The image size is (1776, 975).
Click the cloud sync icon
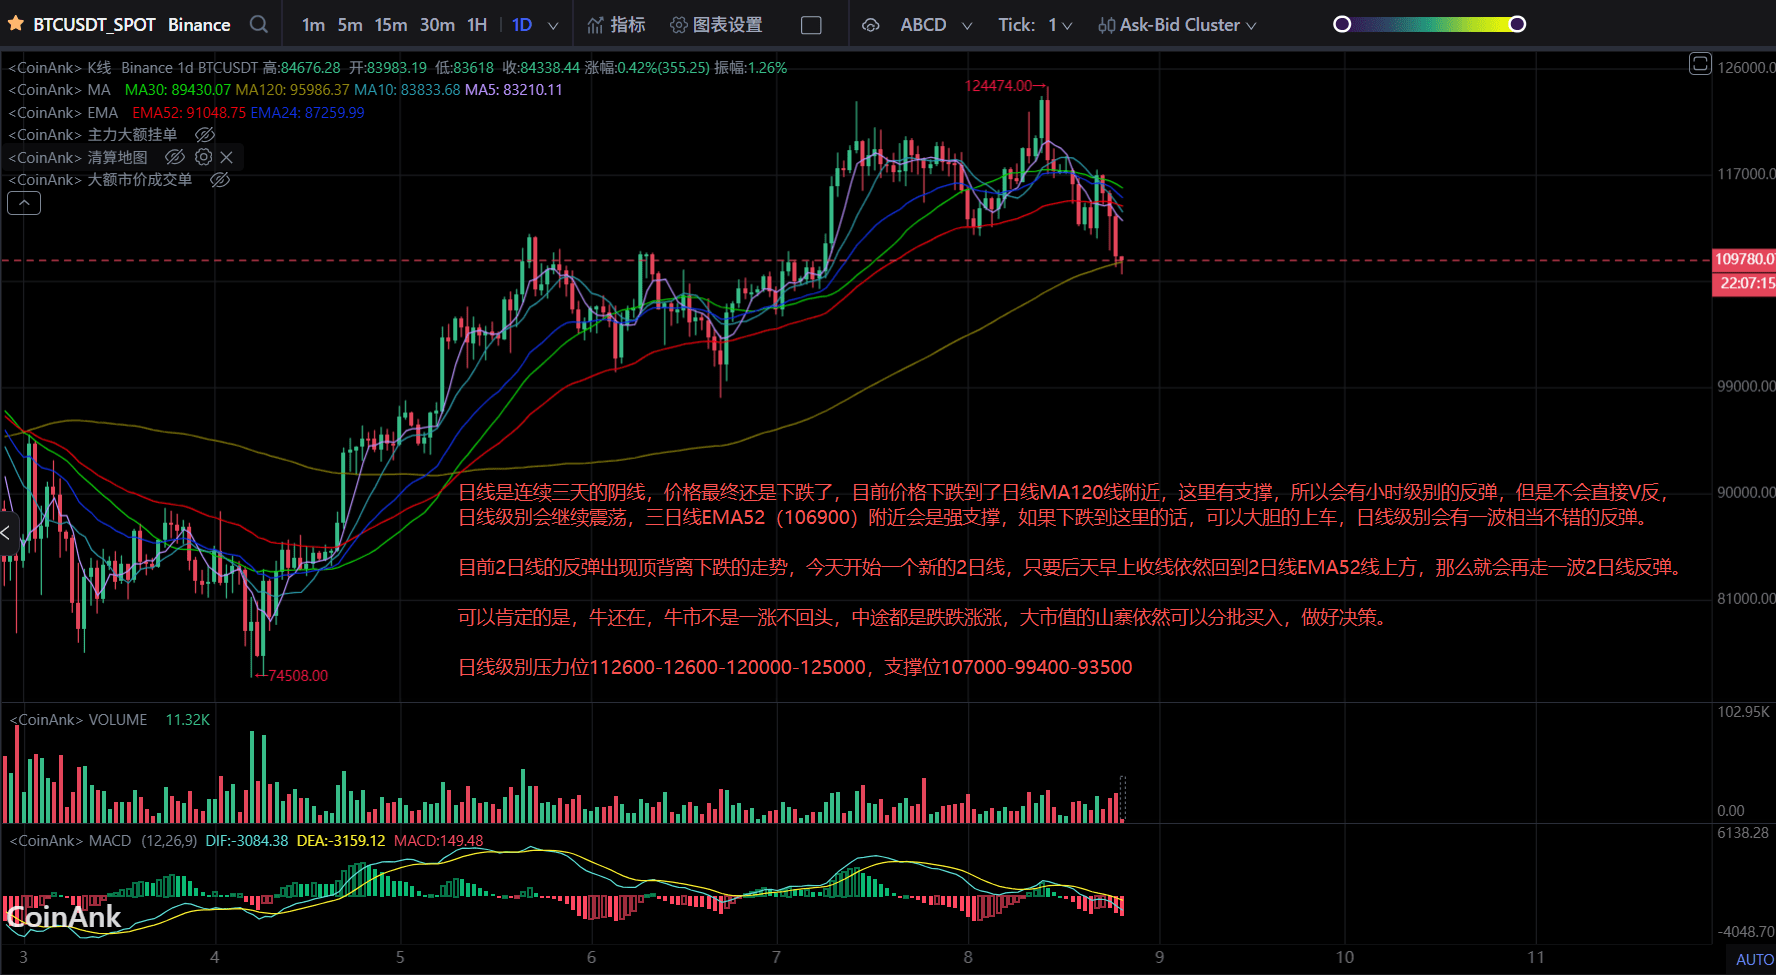click(871, 25)
